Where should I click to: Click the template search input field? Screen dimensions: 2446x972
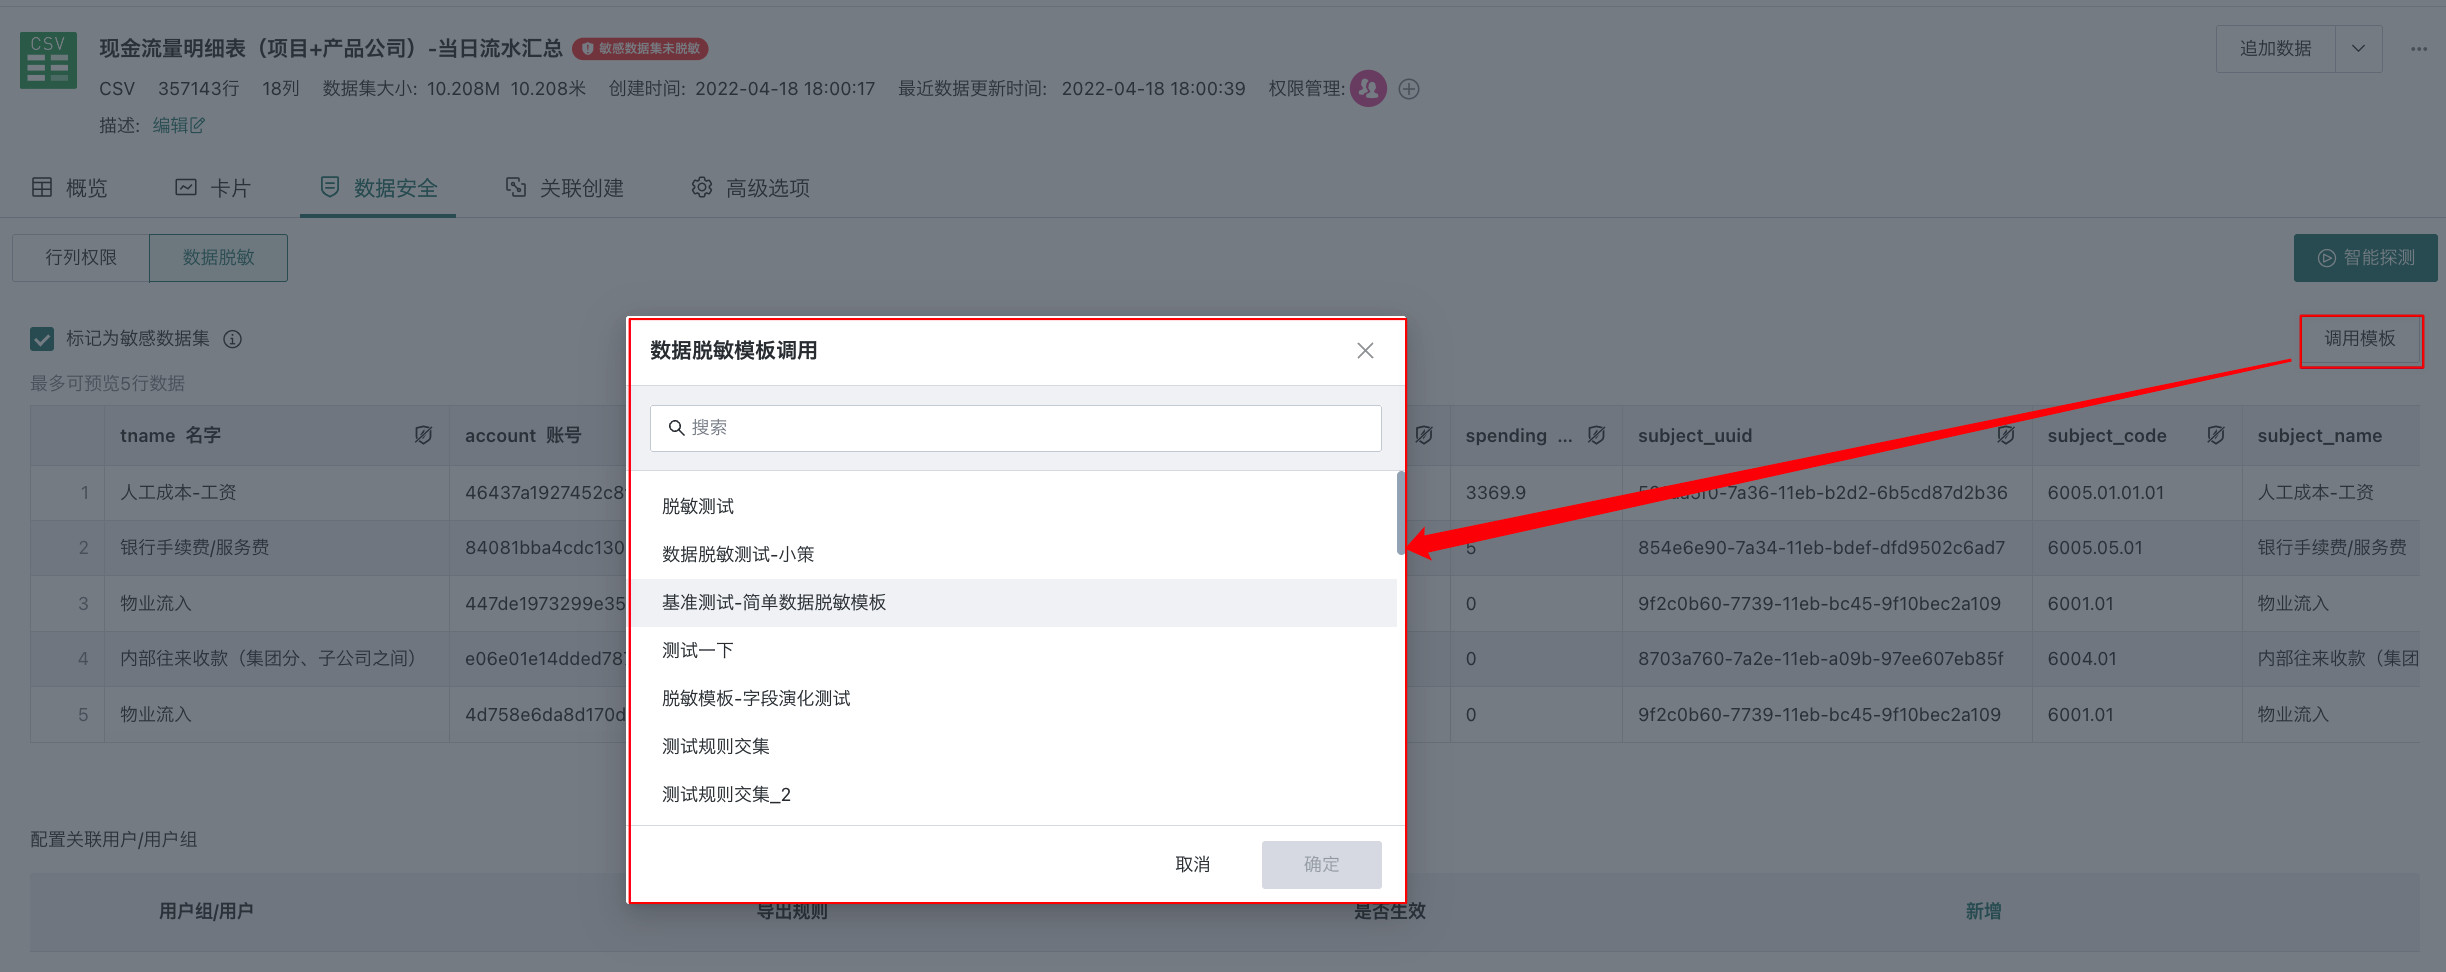[x=1016, y=428]
